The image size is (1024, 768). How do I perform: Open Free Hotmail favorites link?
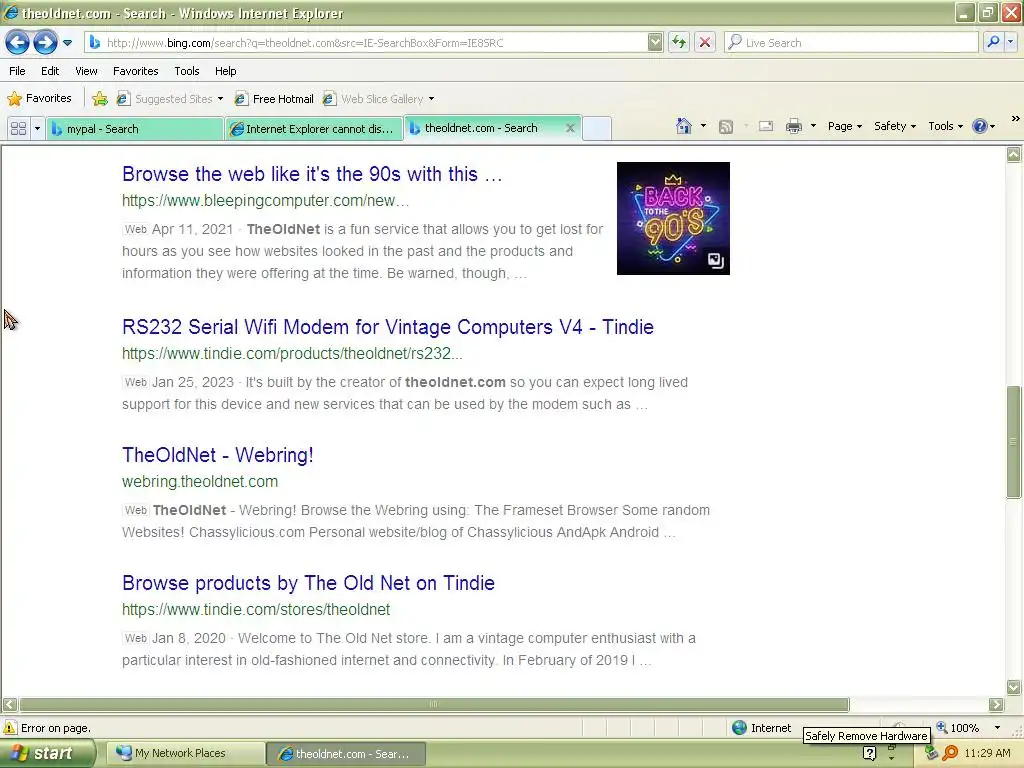(274, 99)
